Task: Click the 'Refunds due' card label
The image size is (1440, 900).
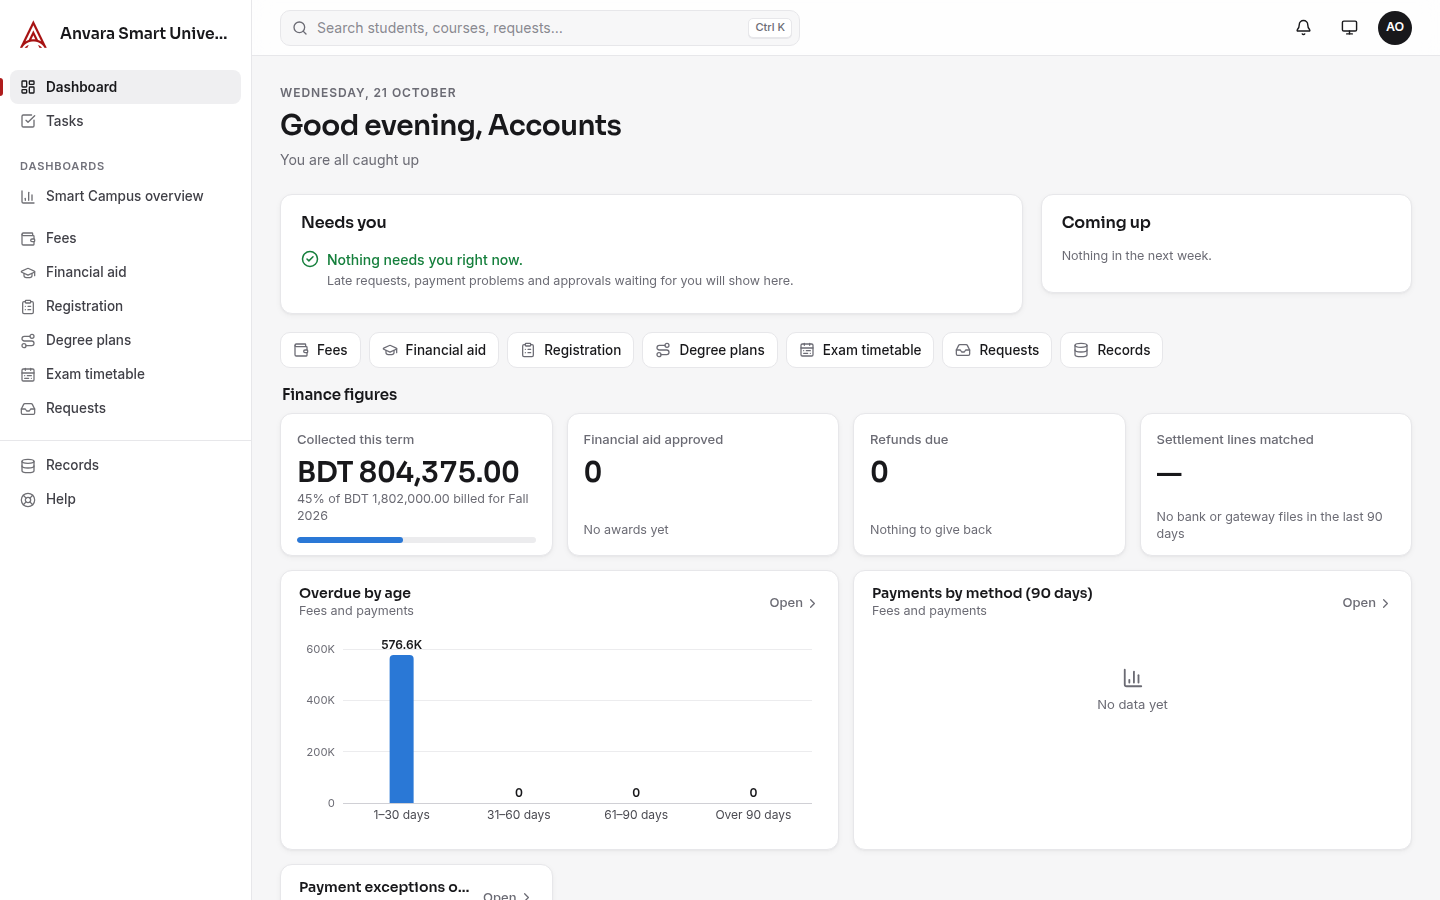Action: [909, 440]
